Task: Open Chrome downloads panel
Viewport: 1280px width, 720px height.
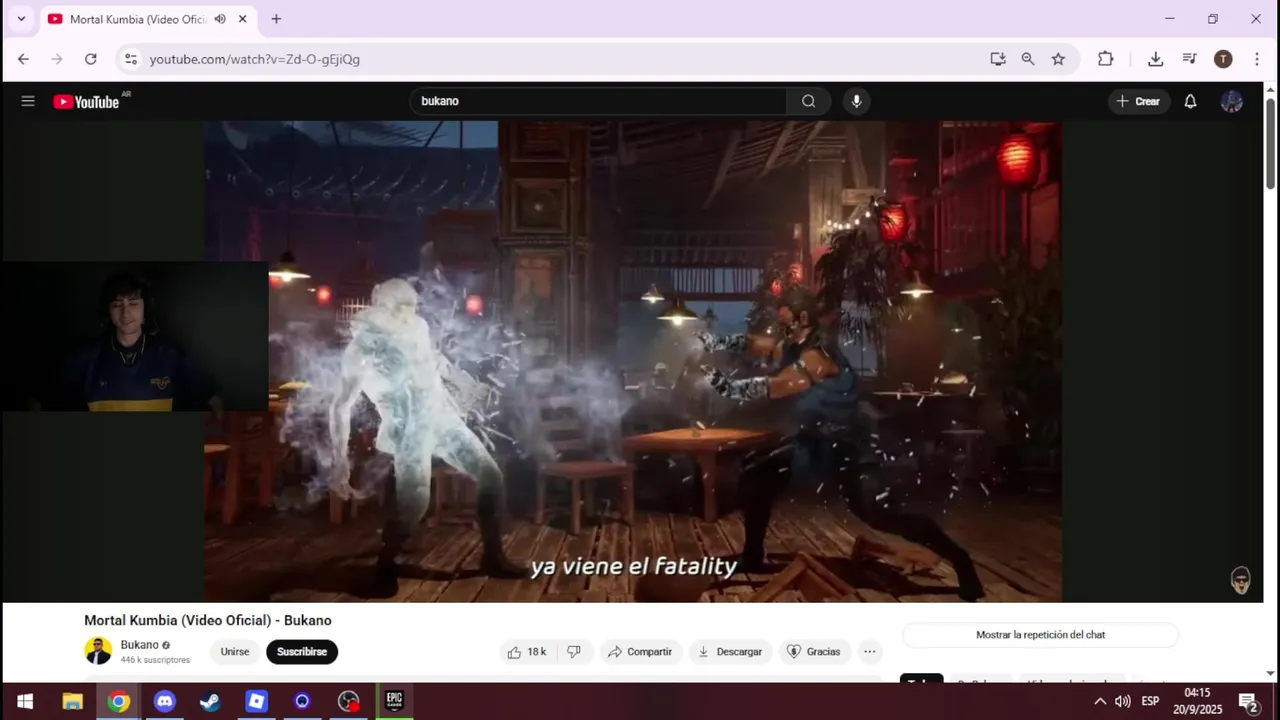Action: coord(1155,59)
